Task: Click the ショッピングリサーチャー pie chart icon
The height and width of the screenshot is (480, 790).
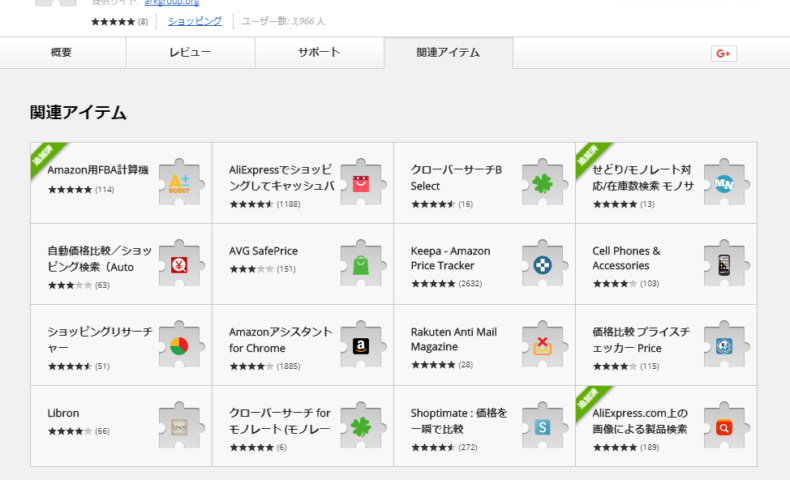Action: 181,345
